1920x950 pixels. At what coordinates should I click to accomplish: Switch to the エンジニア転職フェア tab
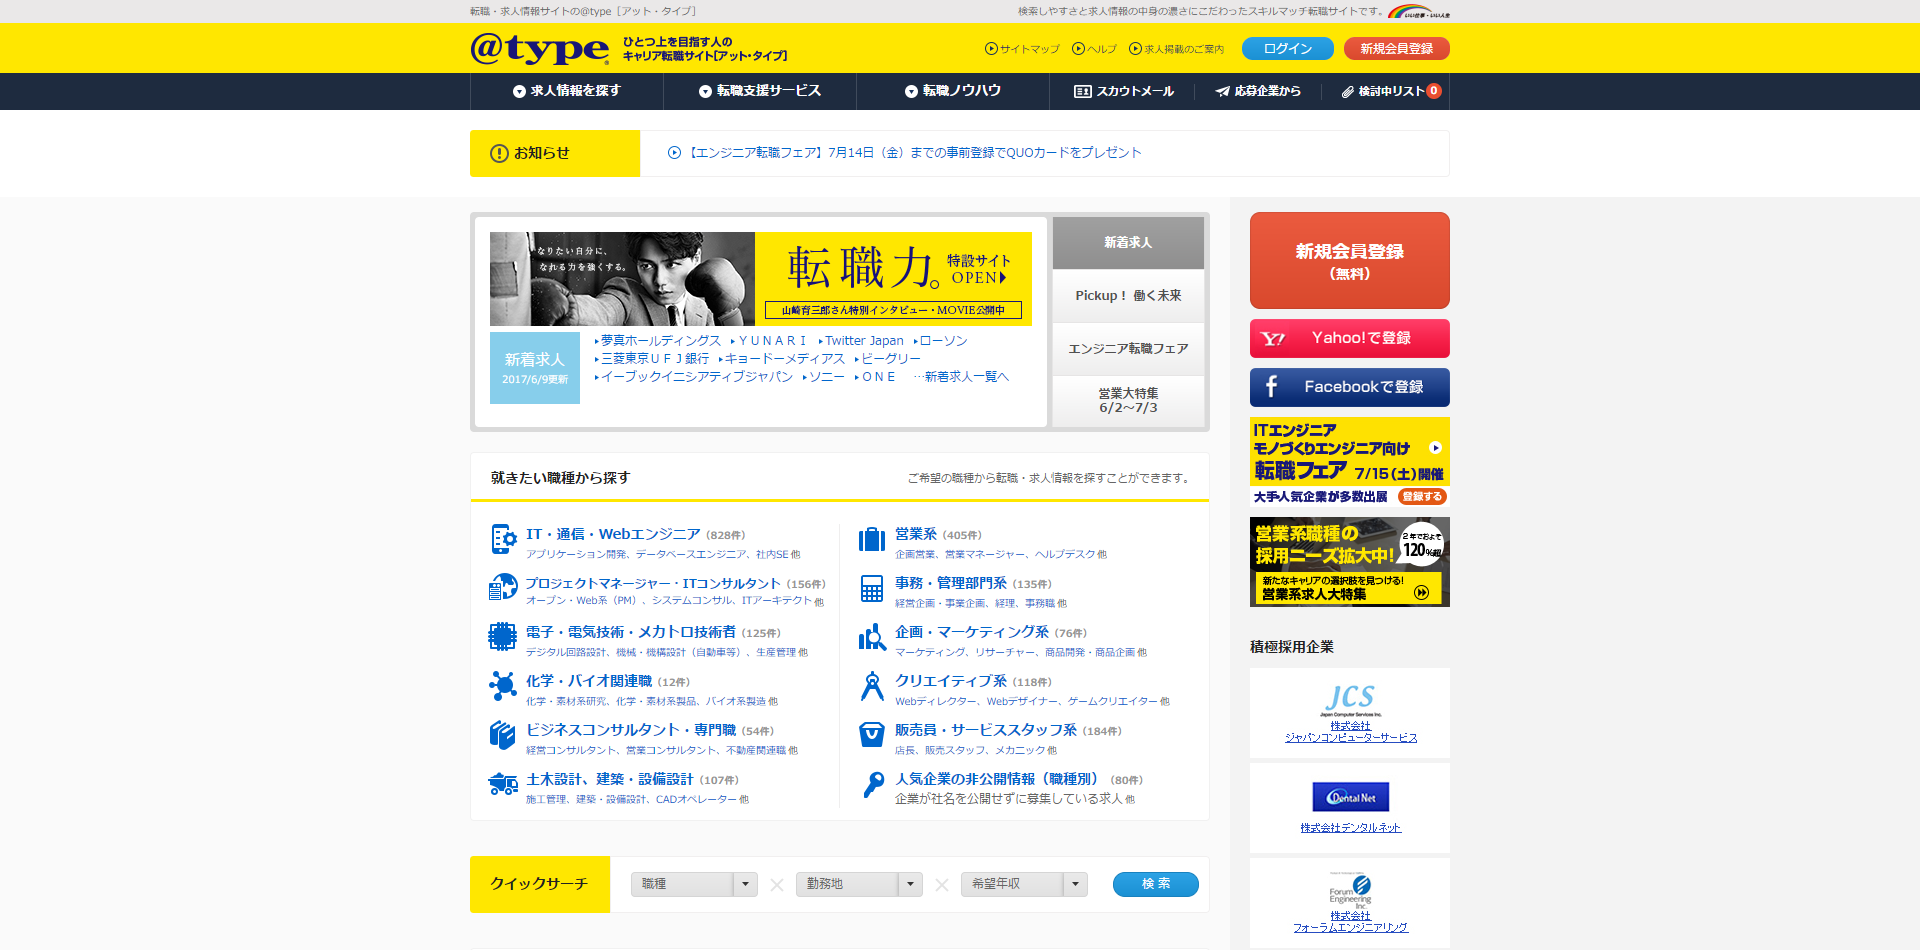pyautogui.click(x=1128, y=349)
